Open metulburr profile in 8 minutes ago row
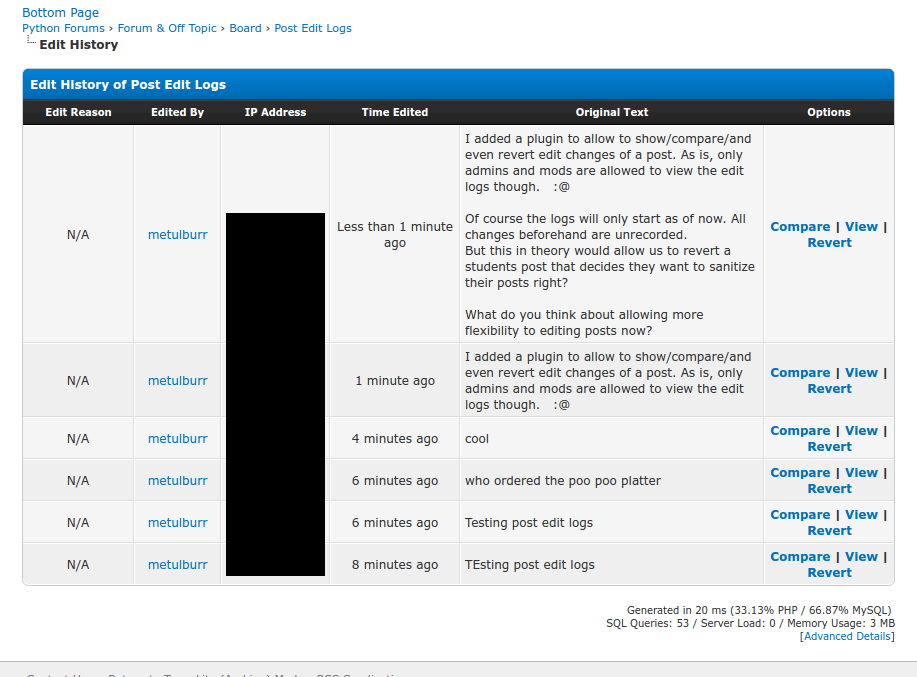The width and height of the screenshot is (917, 677). [x=178, y=565]
